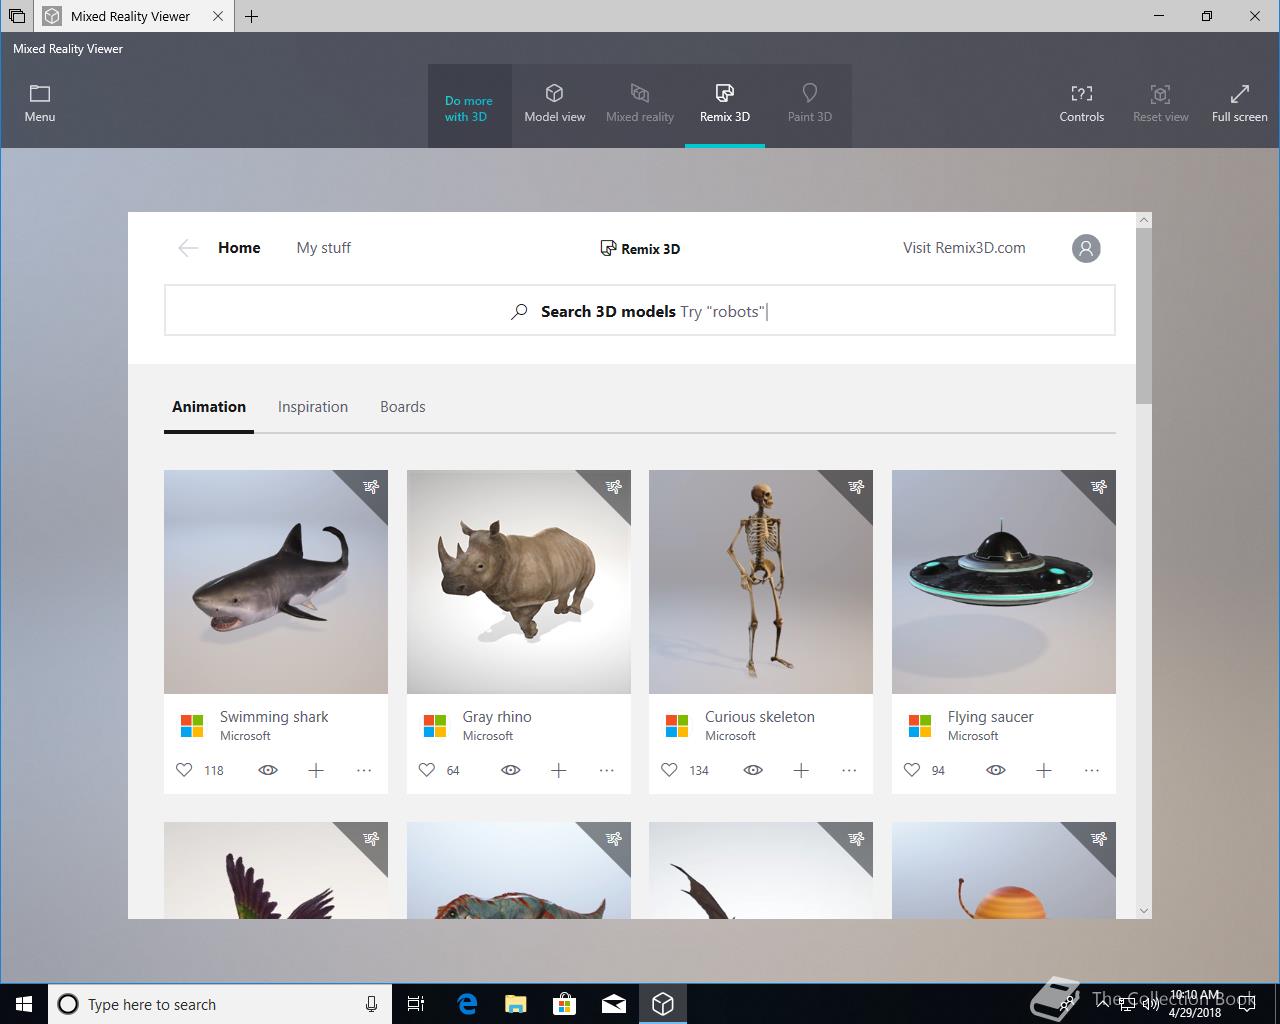Open Paint 3D from toolbar
Image resolution: width=1280 pixels, height=1024 pixels.
810,104
